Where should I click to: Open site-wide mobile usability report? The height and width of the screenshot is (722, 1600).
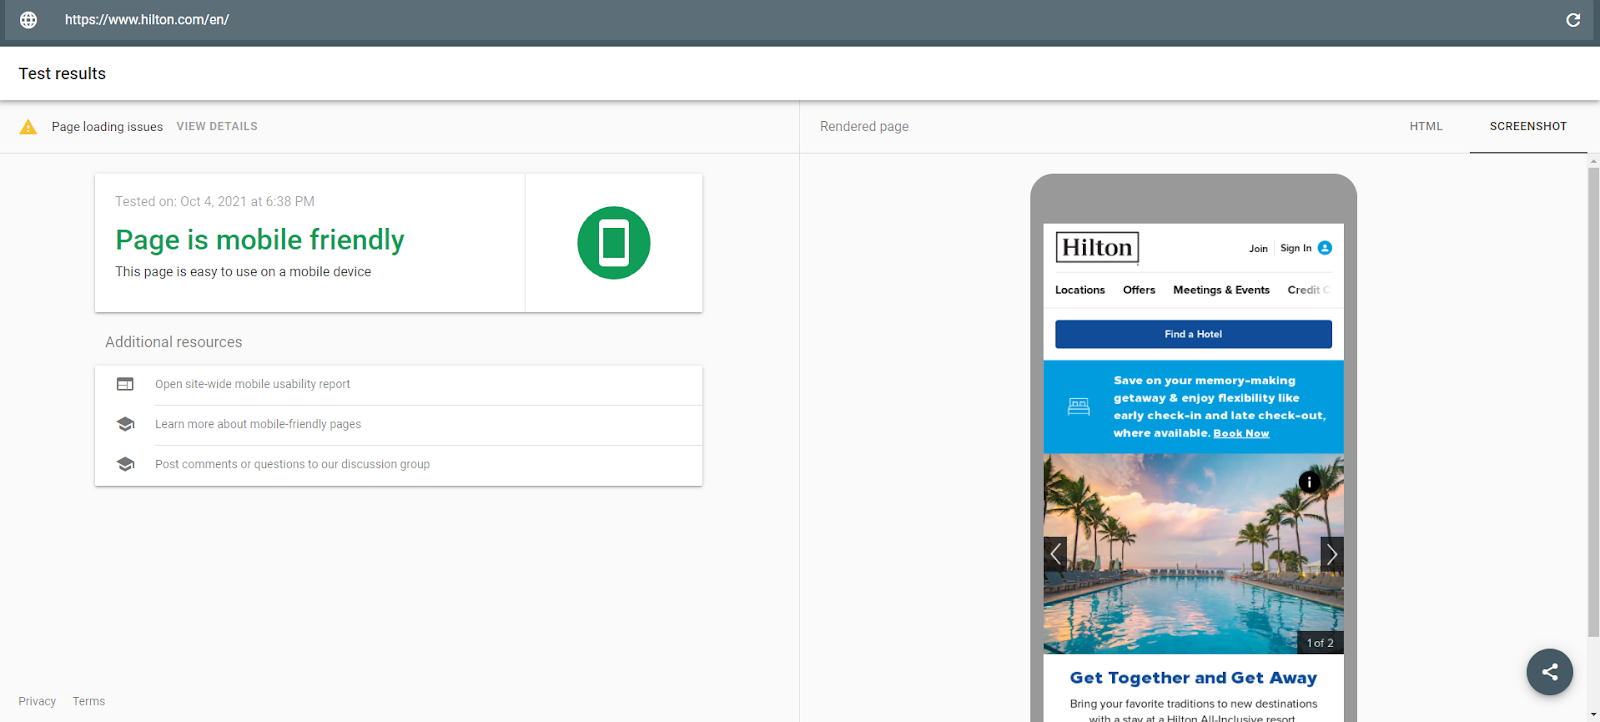(253, 384)
